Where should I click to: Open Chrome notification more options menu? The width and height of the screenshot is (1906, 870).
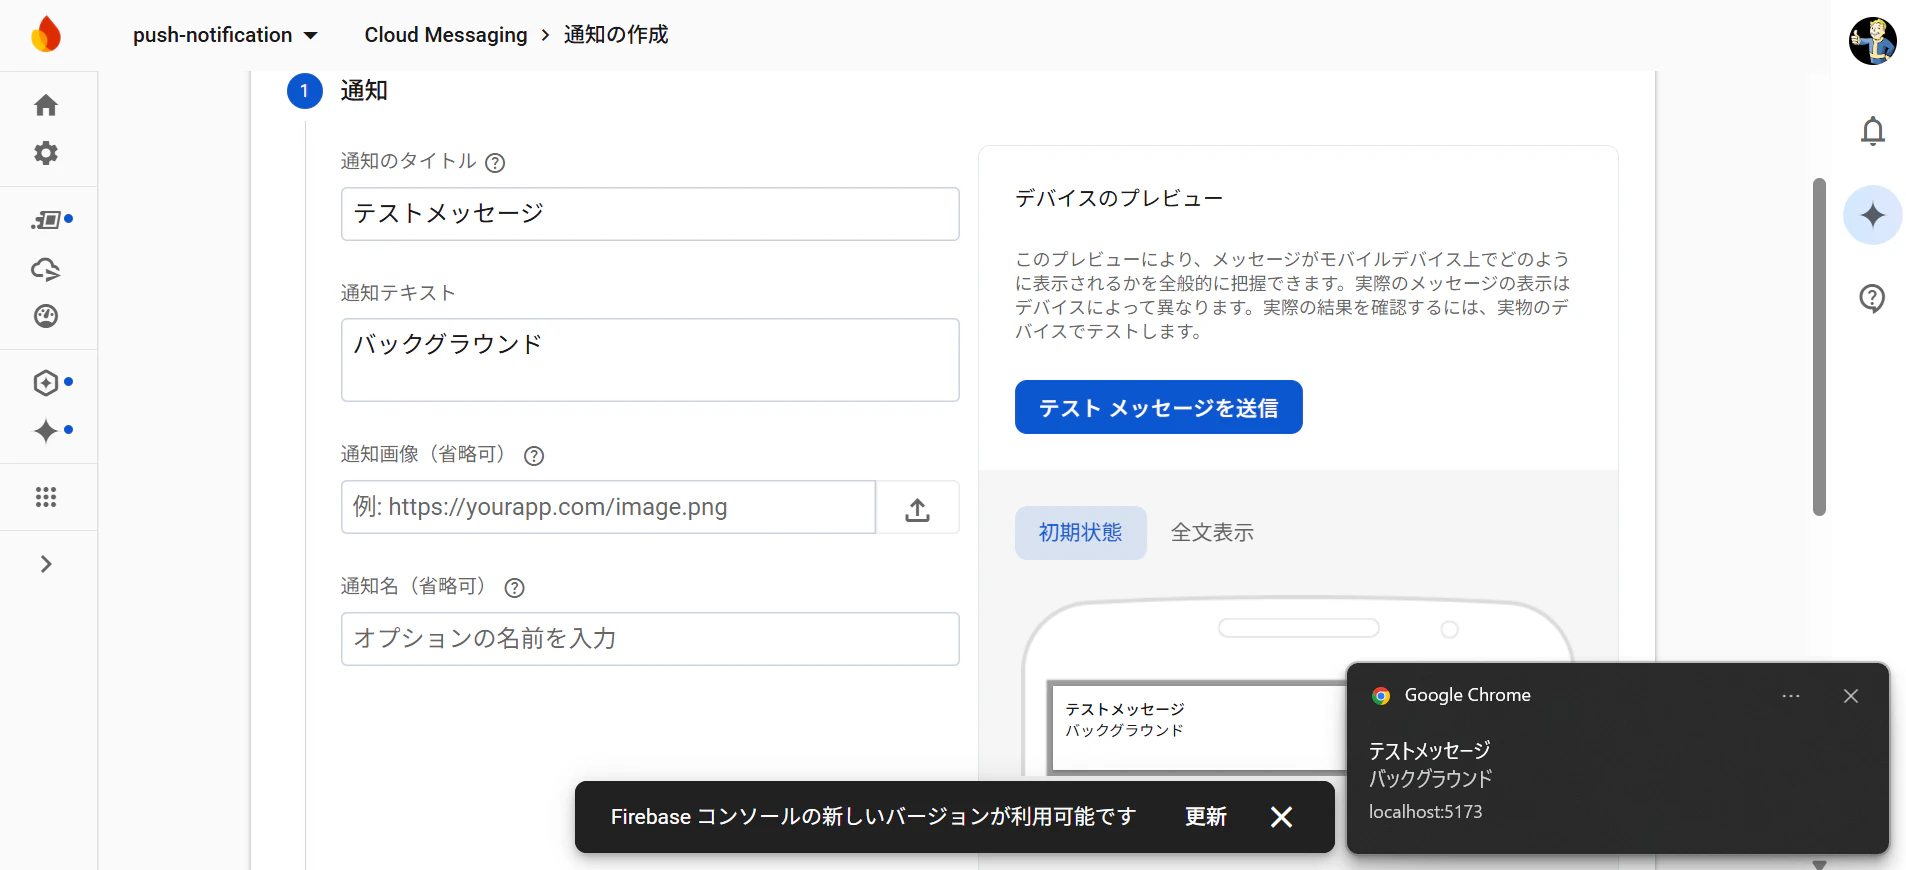(x=1791, y=696)
